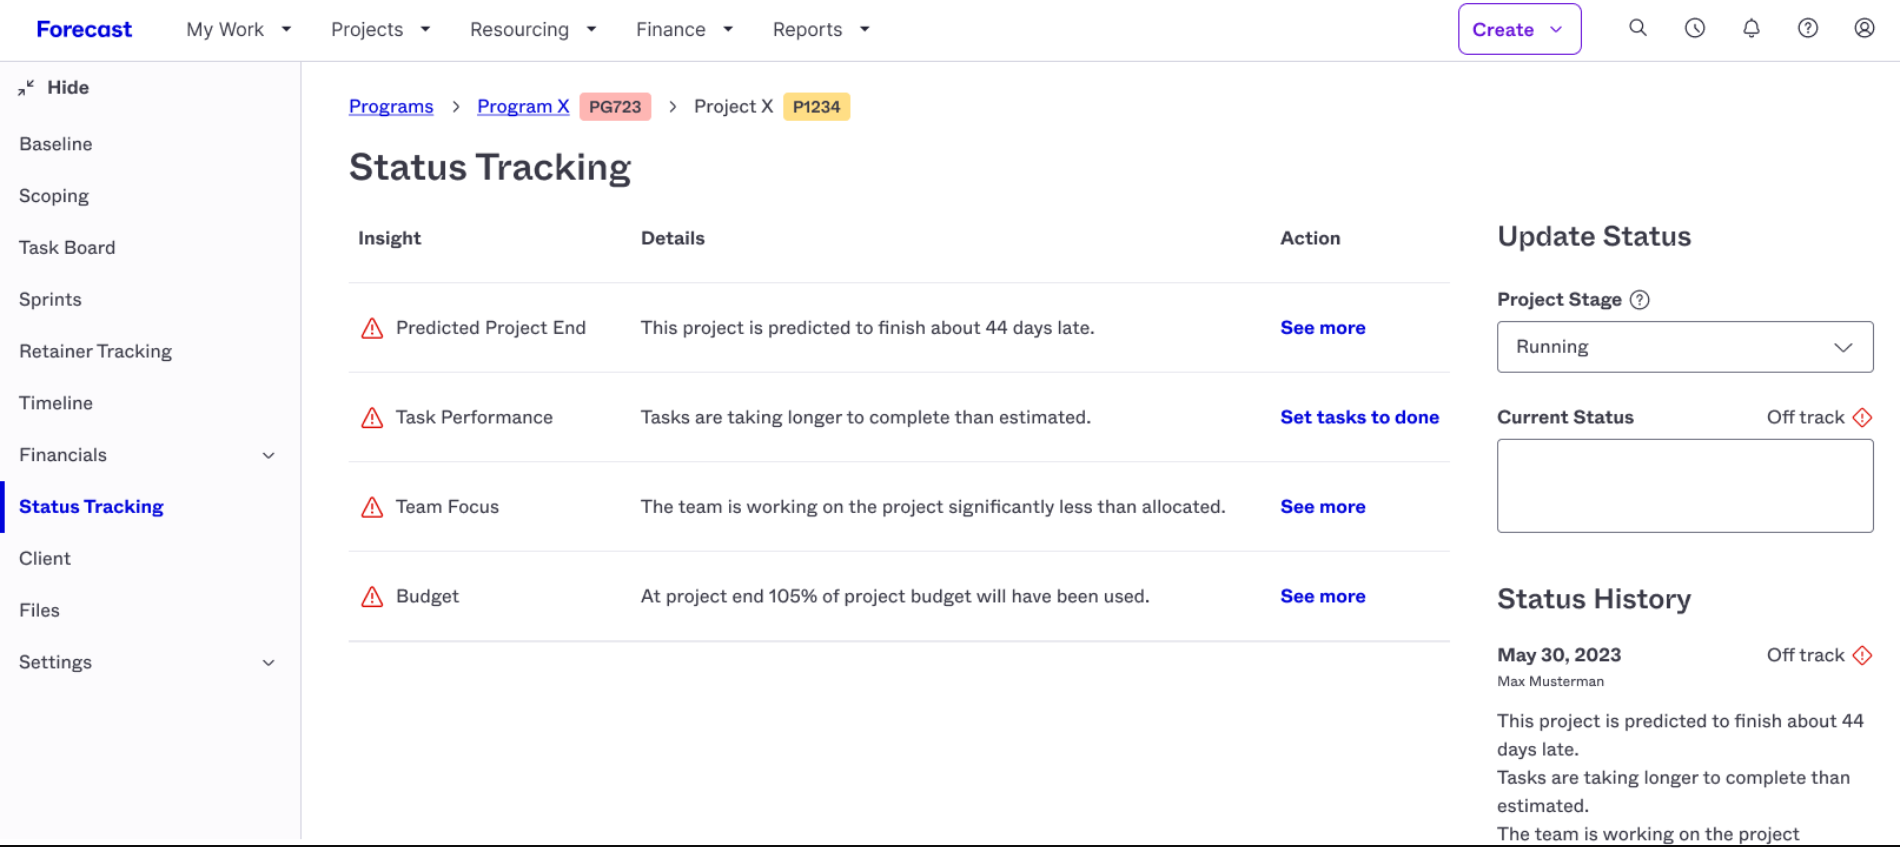Viewport: 1900px width, 847px height.
Task: Click the Off track diamond icon for May 30, 2023
Action: (x=1862, y=656)
